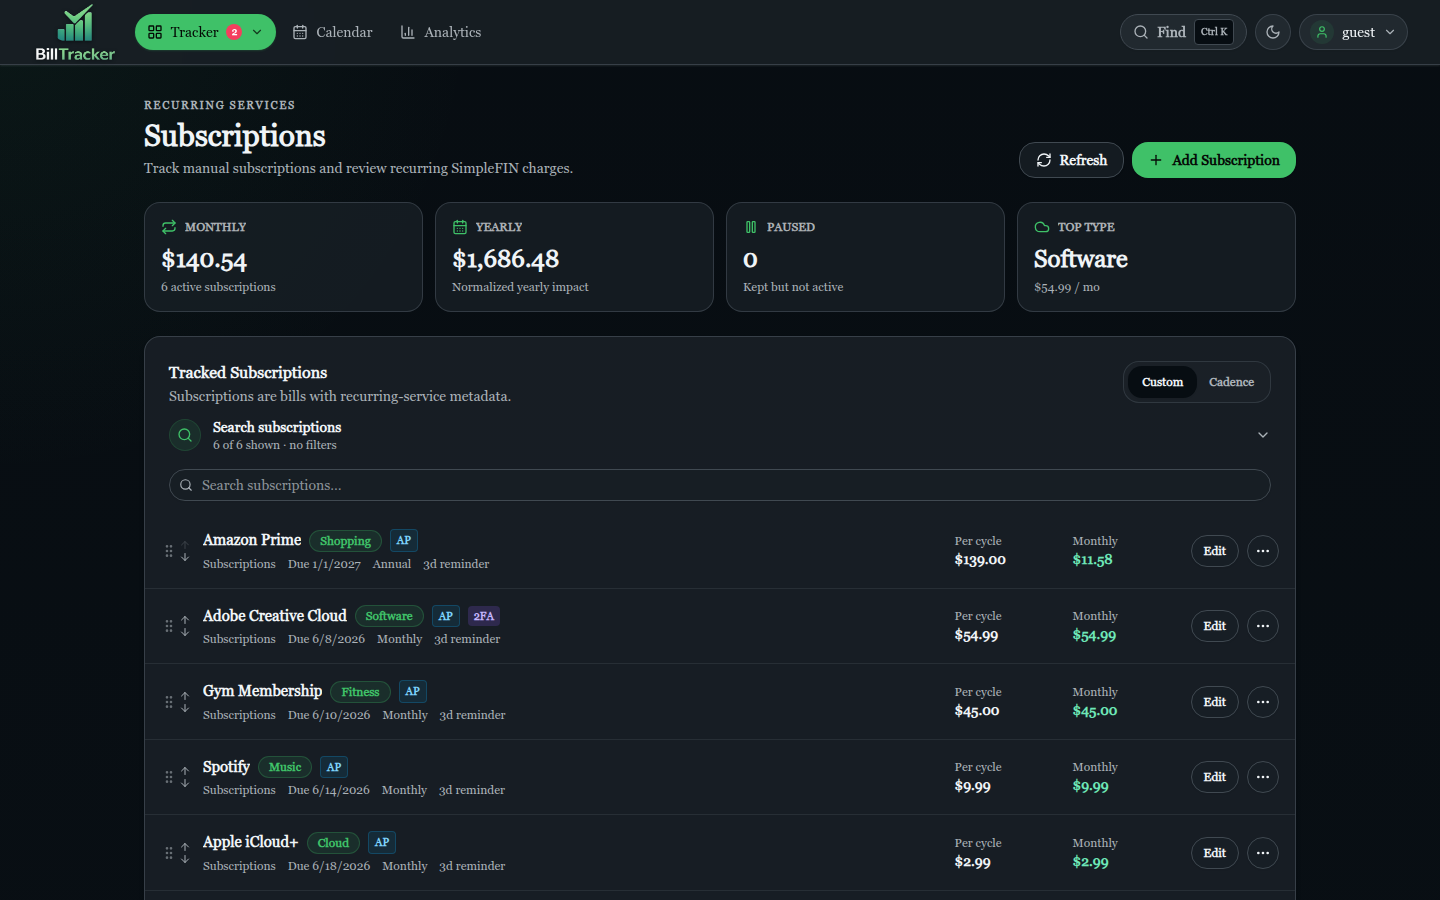Open Find search (Ctrl K)
The height and width of the screenshot is (900, 1440).
coord(1183,32)
